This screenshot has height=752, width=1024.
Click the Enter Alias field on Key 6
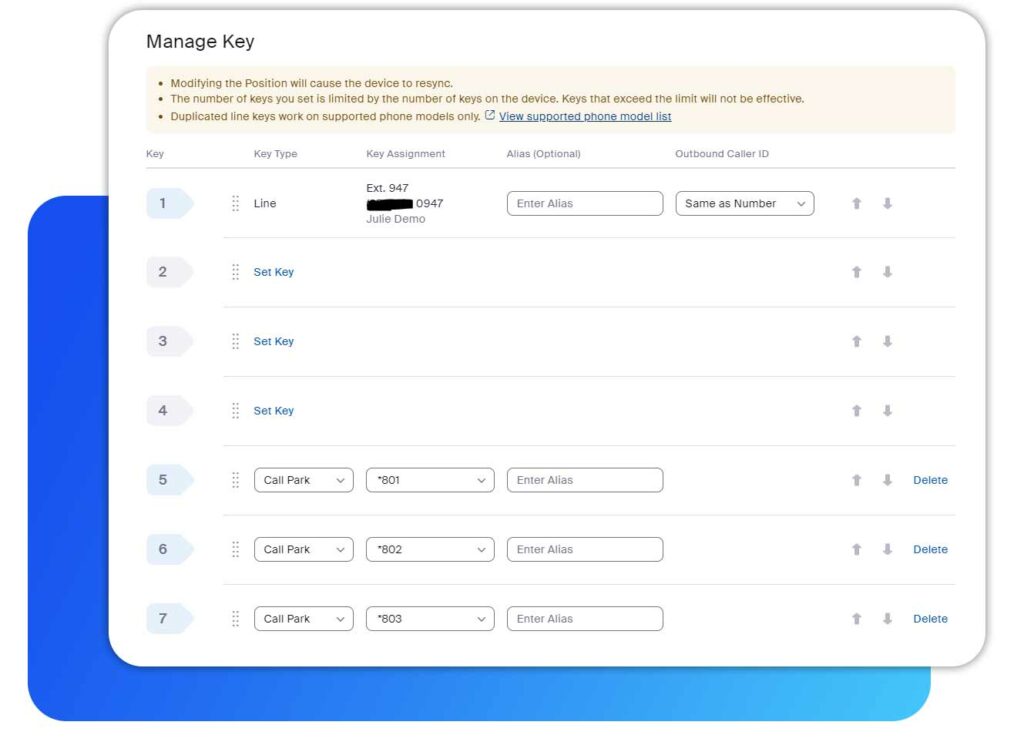[x=584, y=549]
